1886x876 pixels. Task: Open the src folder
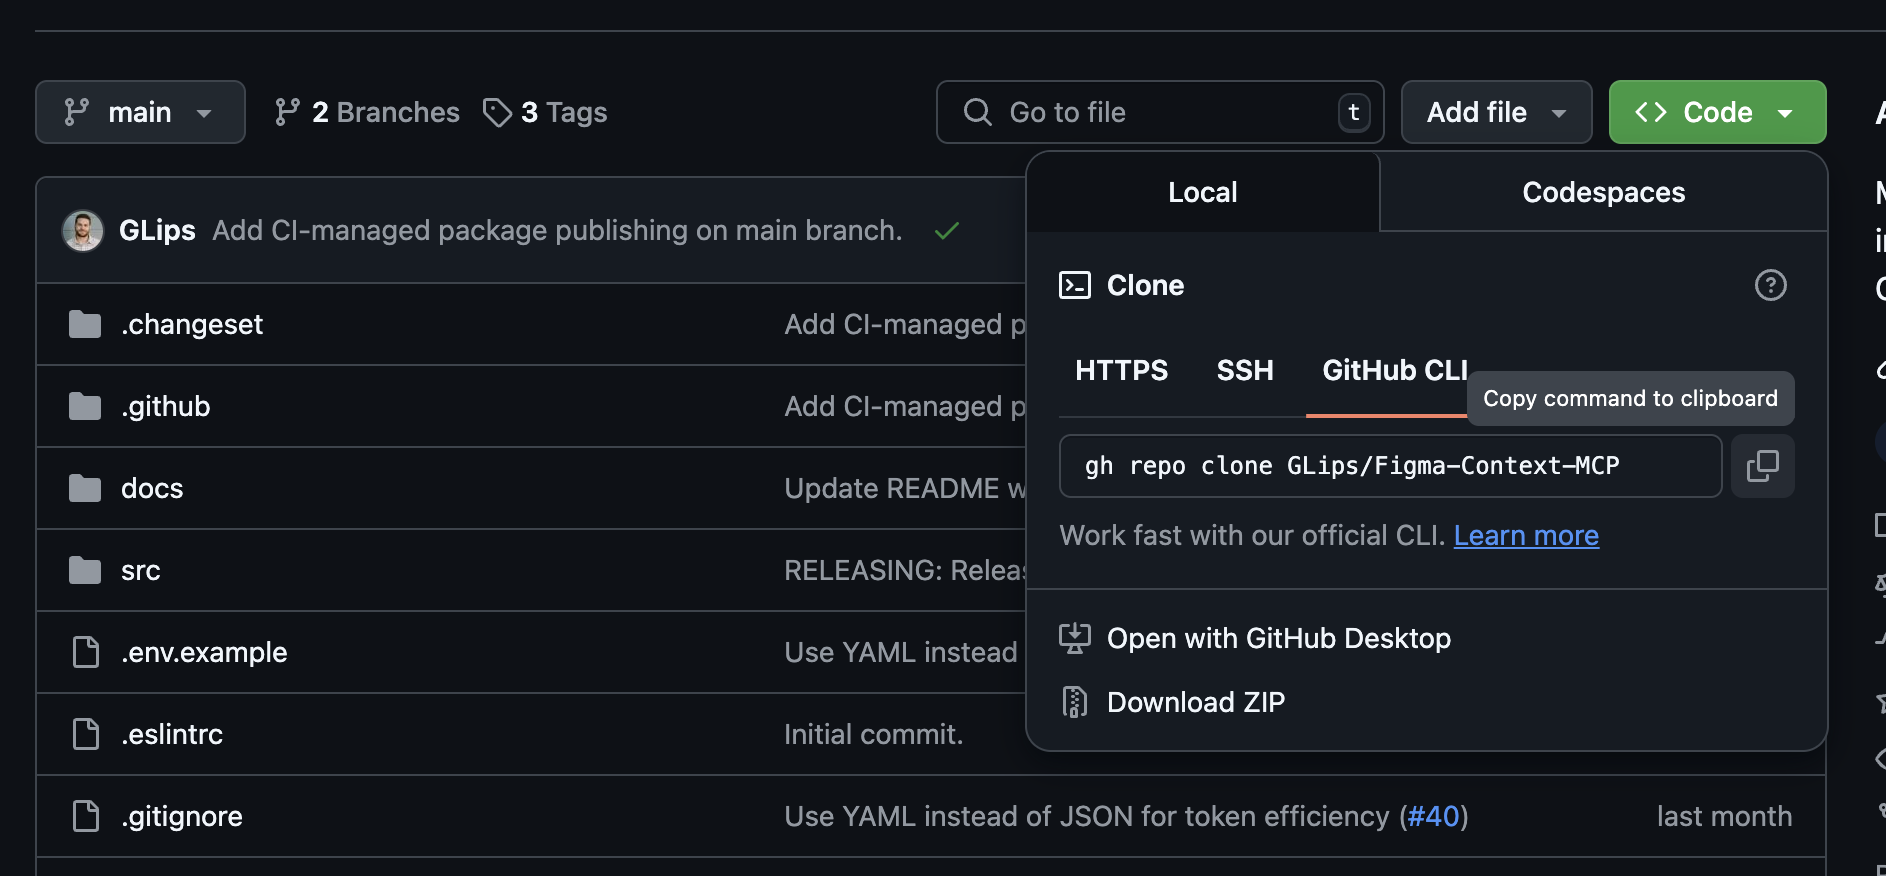141,570
